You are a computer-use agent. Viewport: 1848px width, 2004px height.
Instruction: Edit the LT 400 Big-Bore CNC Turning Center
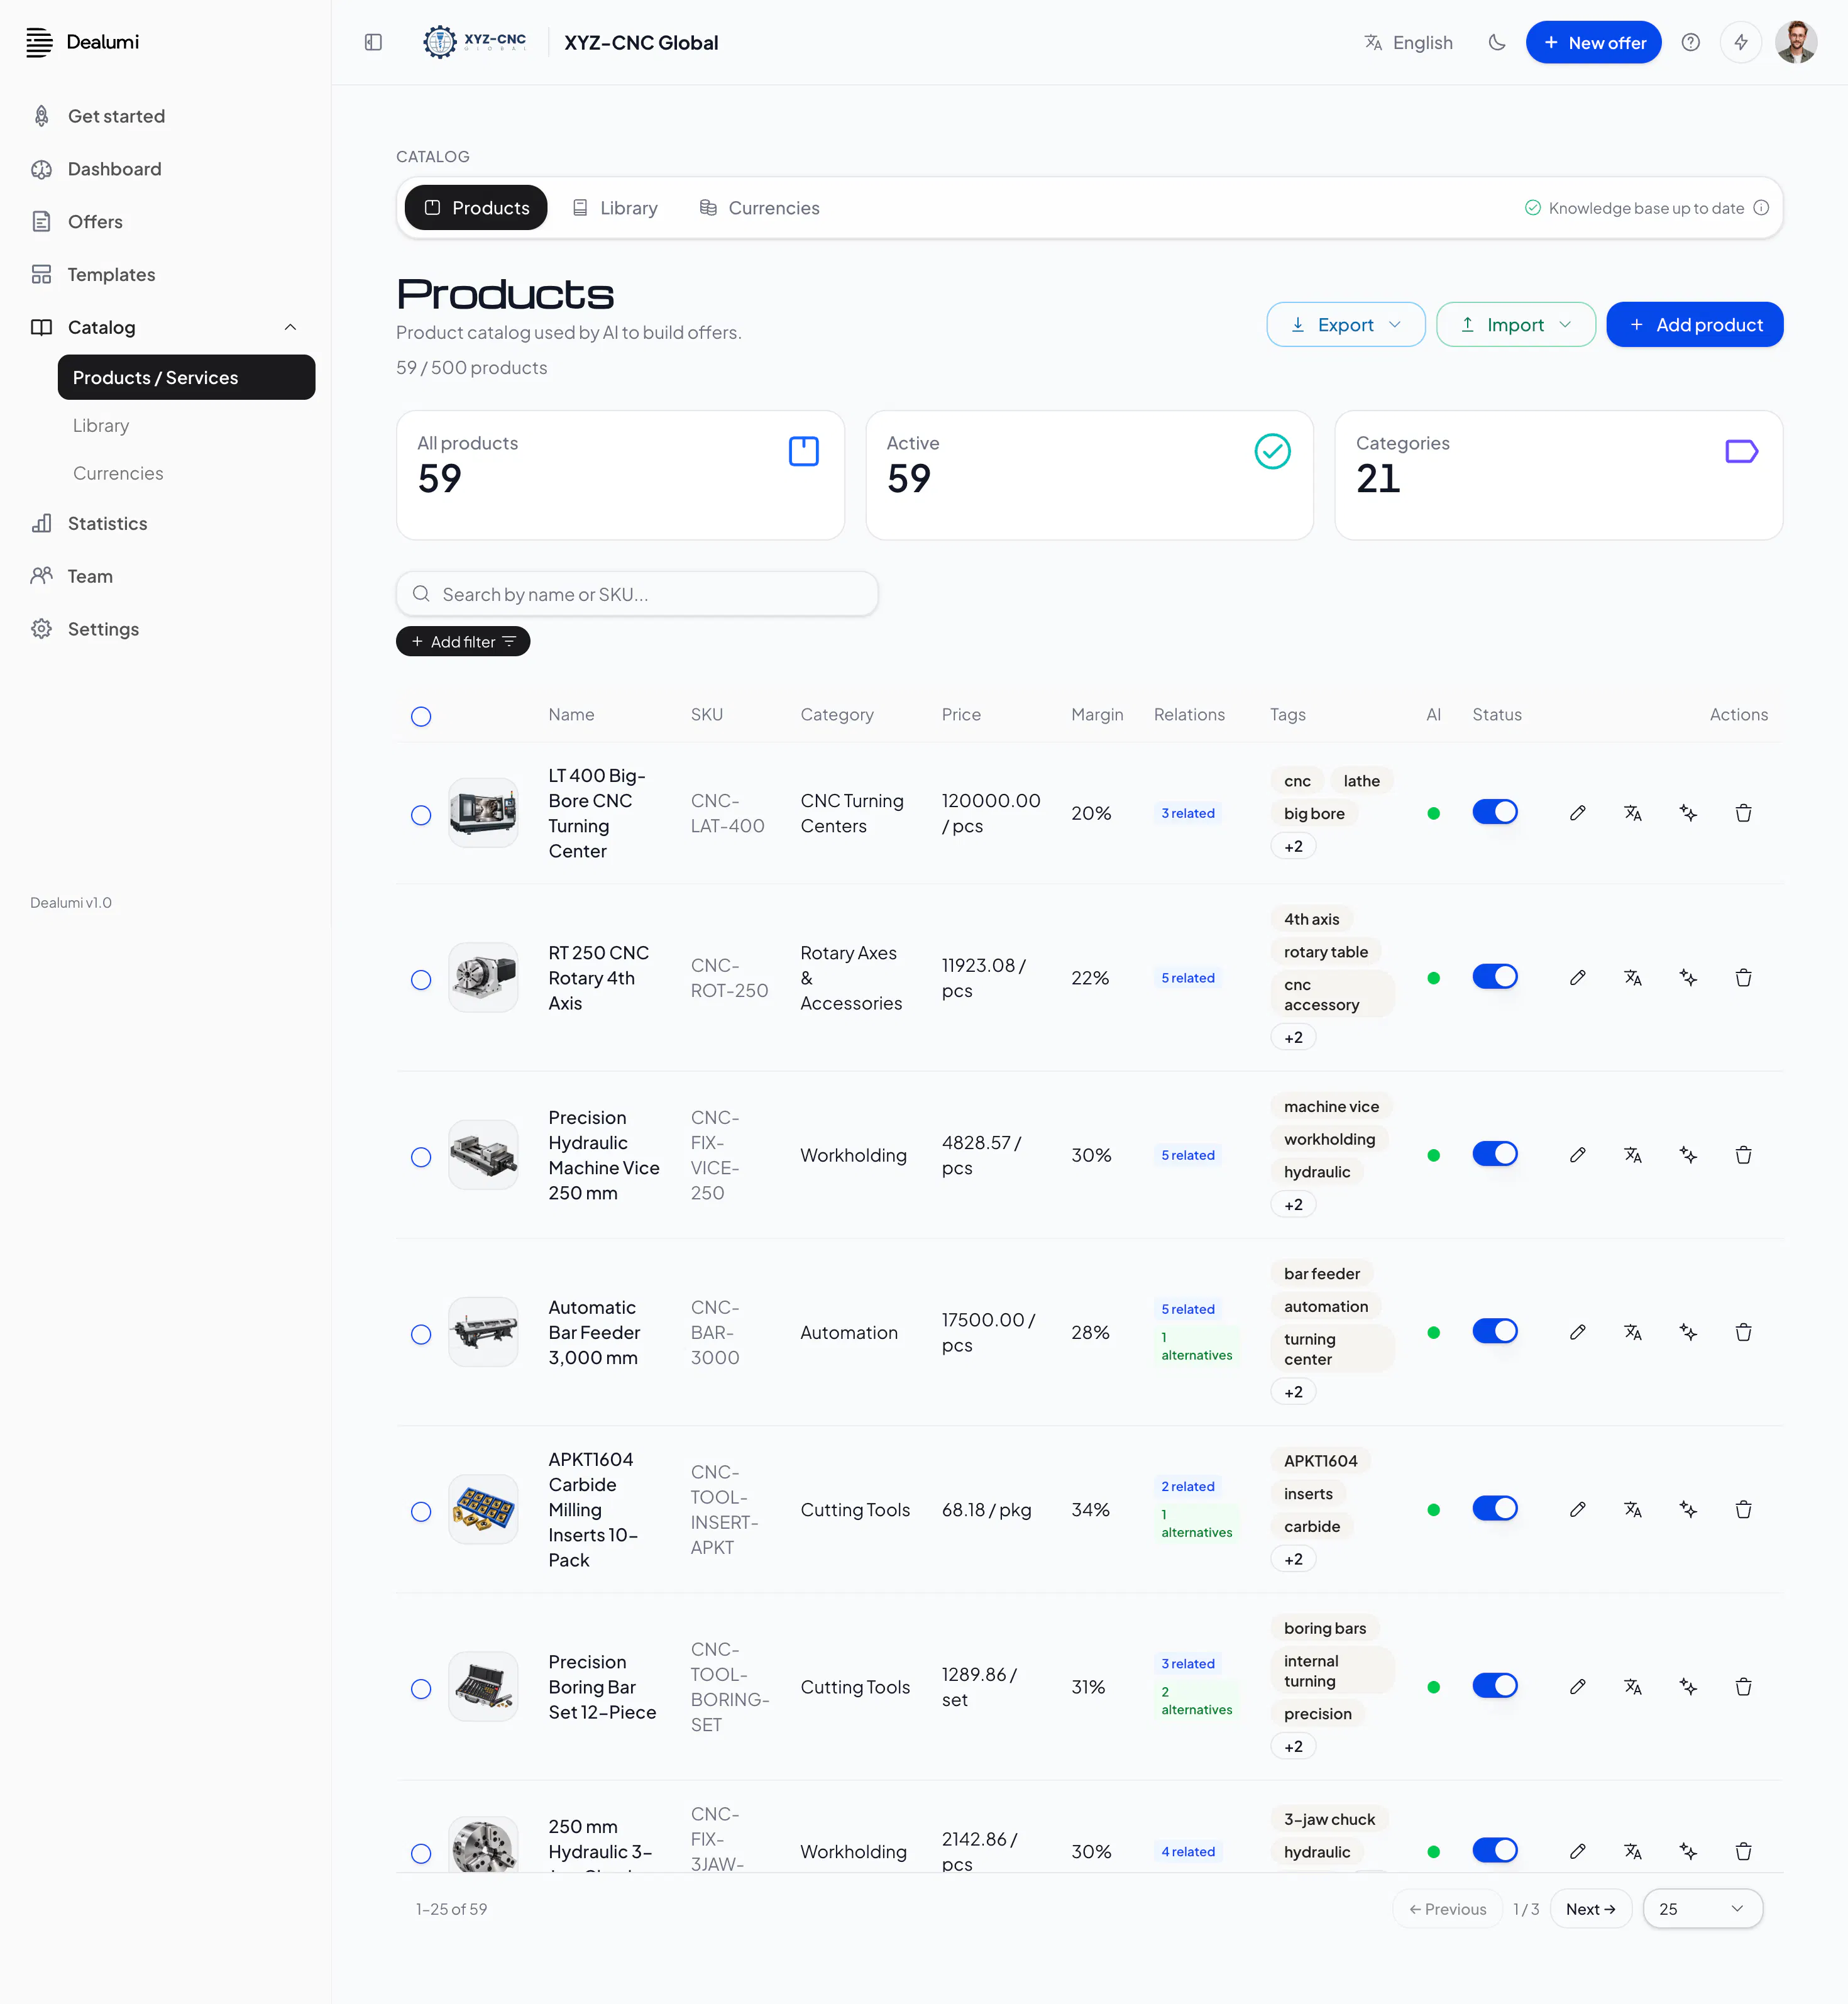pyautogui.click(x=1577, y=813)
